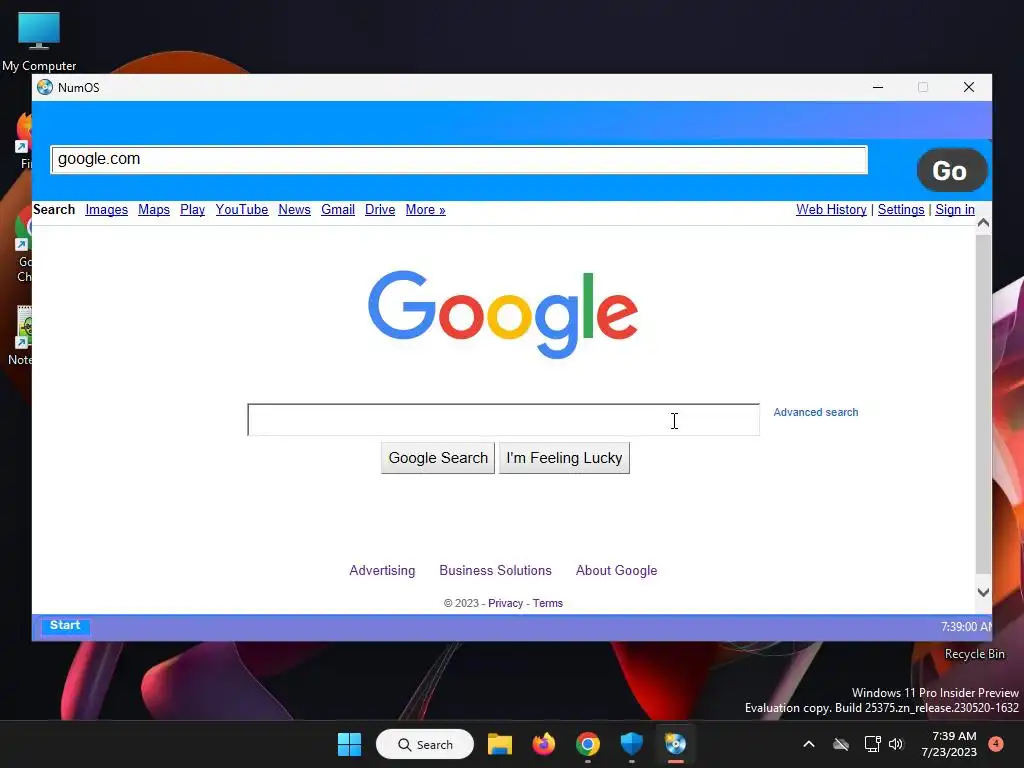Click the Sign in link
Screen dimensions: 1024x768
click(955, 210)
